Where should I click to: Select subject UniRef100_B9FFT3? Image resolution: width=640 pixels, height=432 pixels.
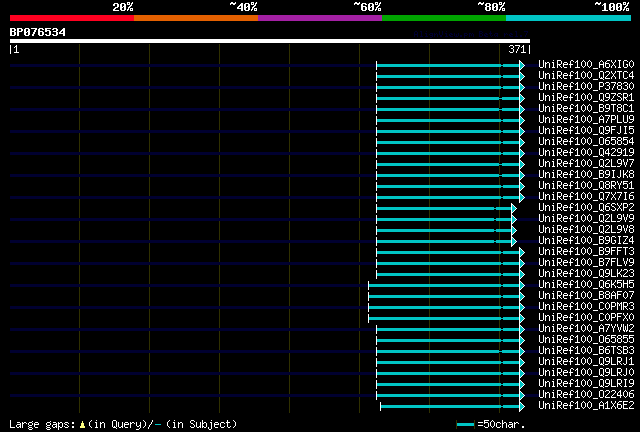(x=586, y=252)
